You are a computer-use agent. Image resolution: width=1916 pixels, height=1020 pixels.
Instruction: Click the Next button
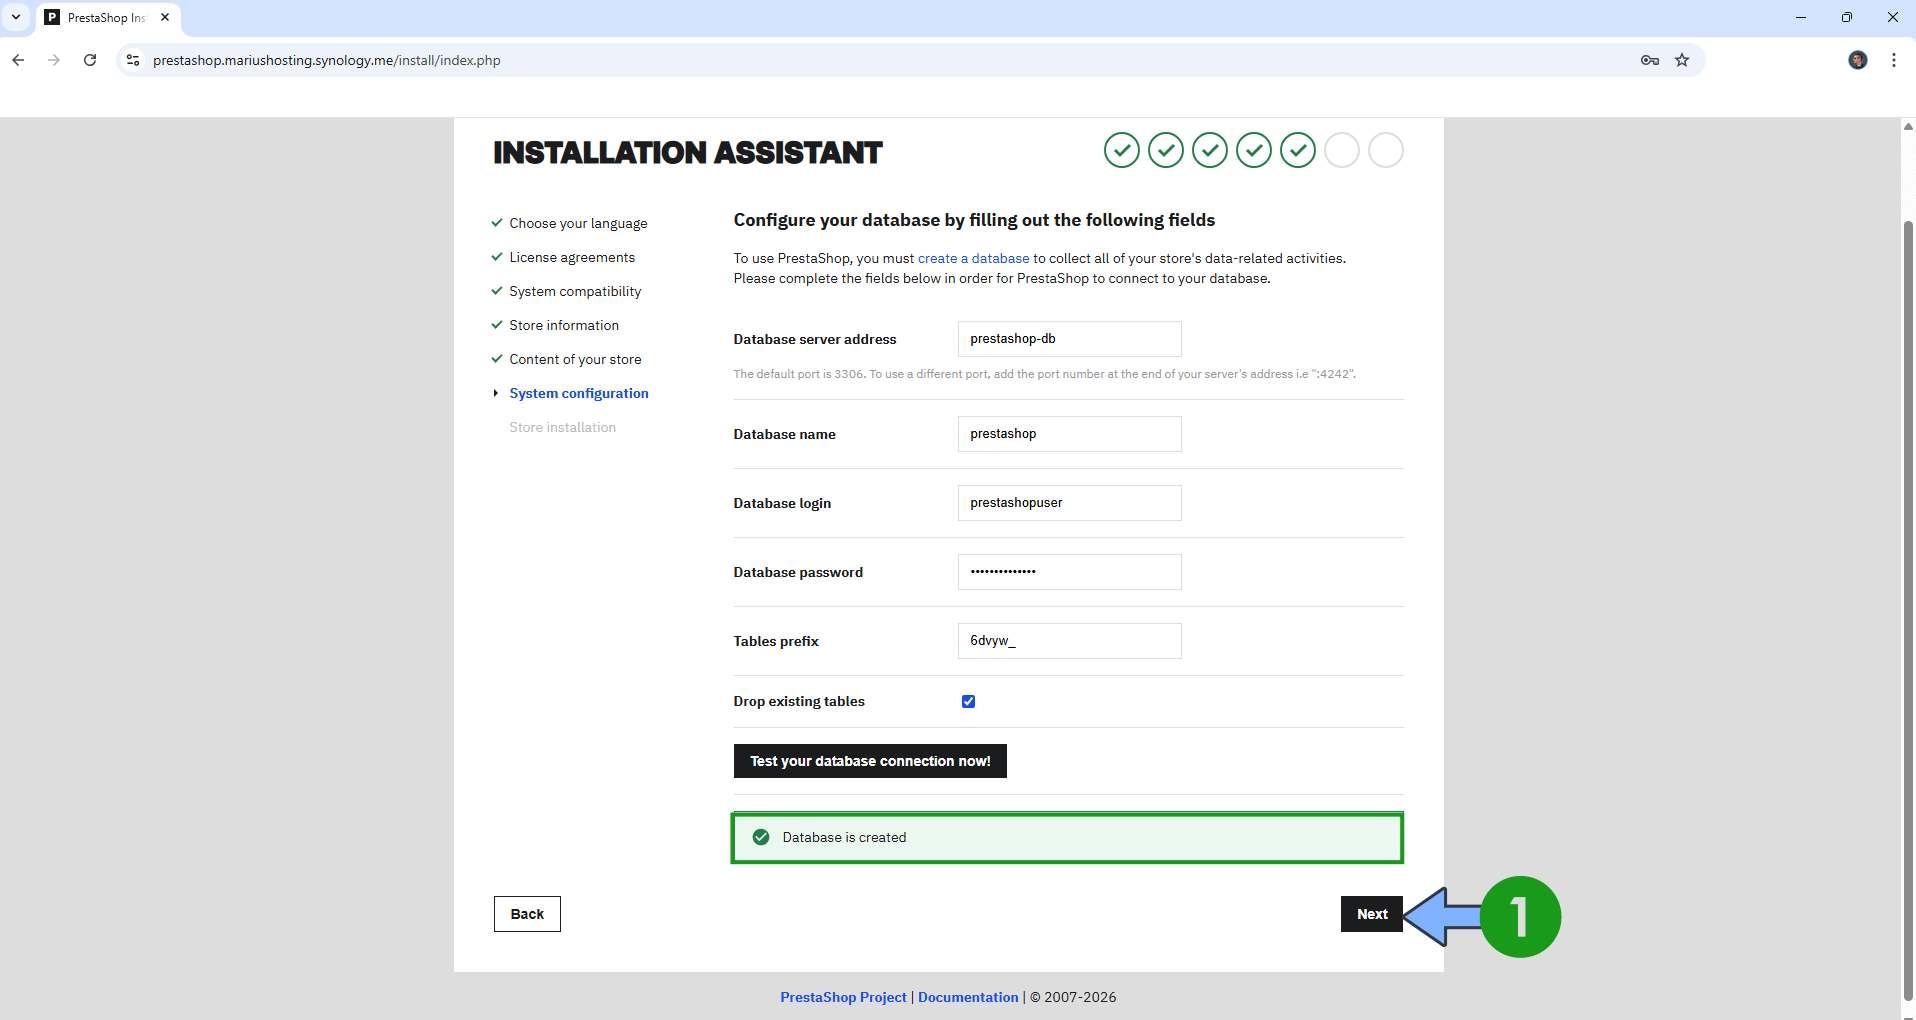(x=1371, y=913)
